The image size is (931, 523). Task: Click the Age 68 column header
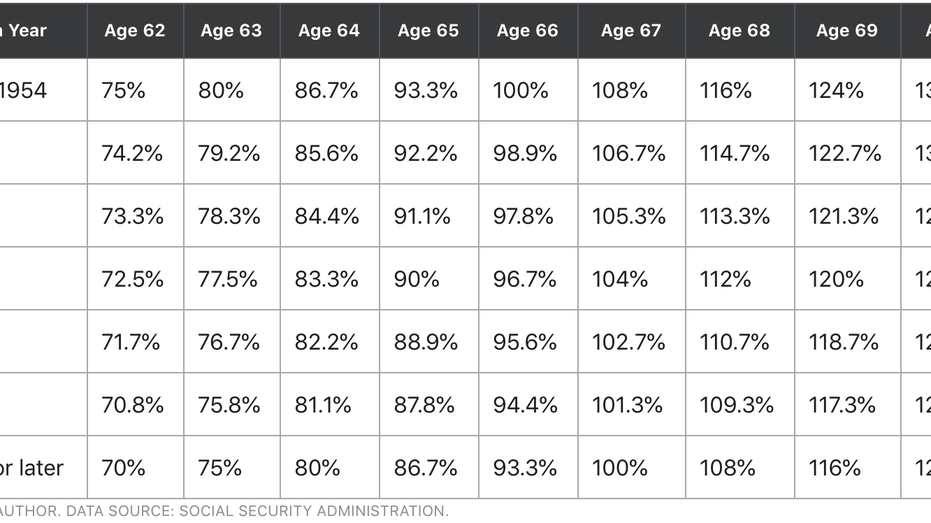coord(739,30)
